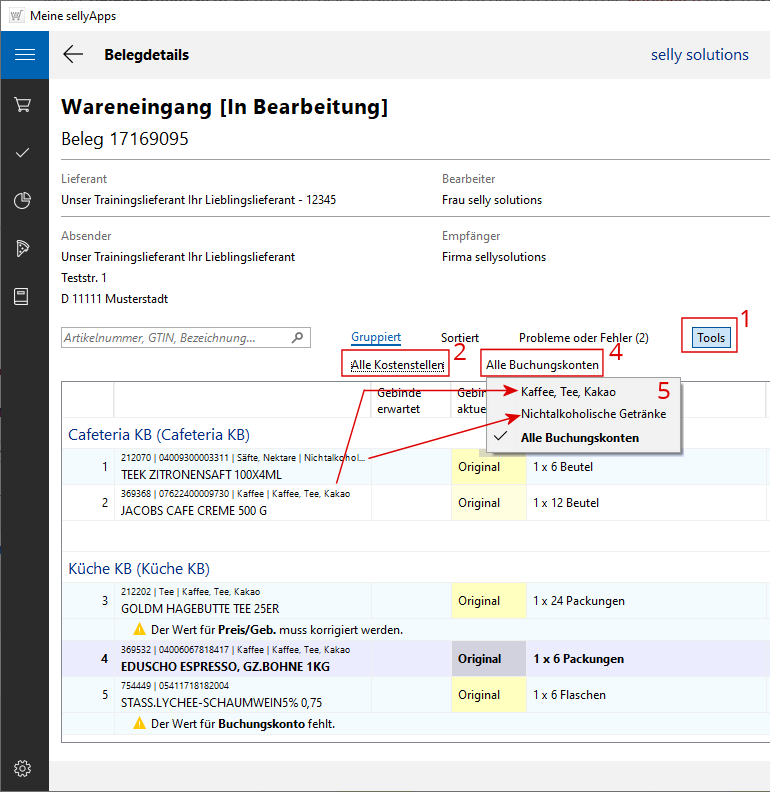
Task: Click the selly solutions link
Action: point(699,55)
